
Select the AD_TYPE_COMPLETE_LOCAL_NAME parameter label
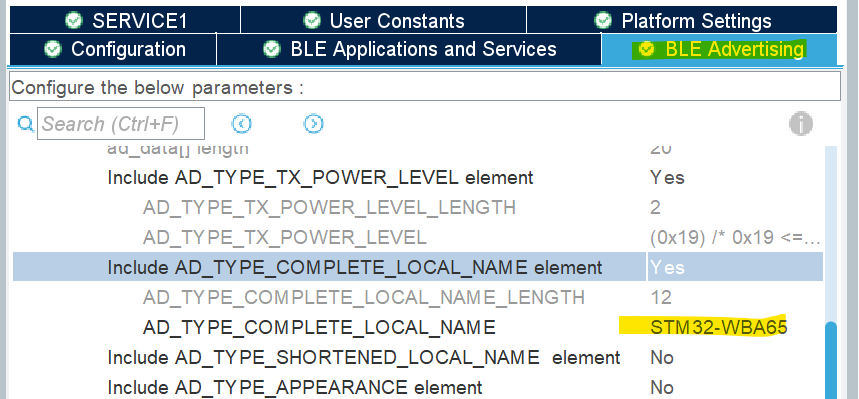tap(319, 327)
